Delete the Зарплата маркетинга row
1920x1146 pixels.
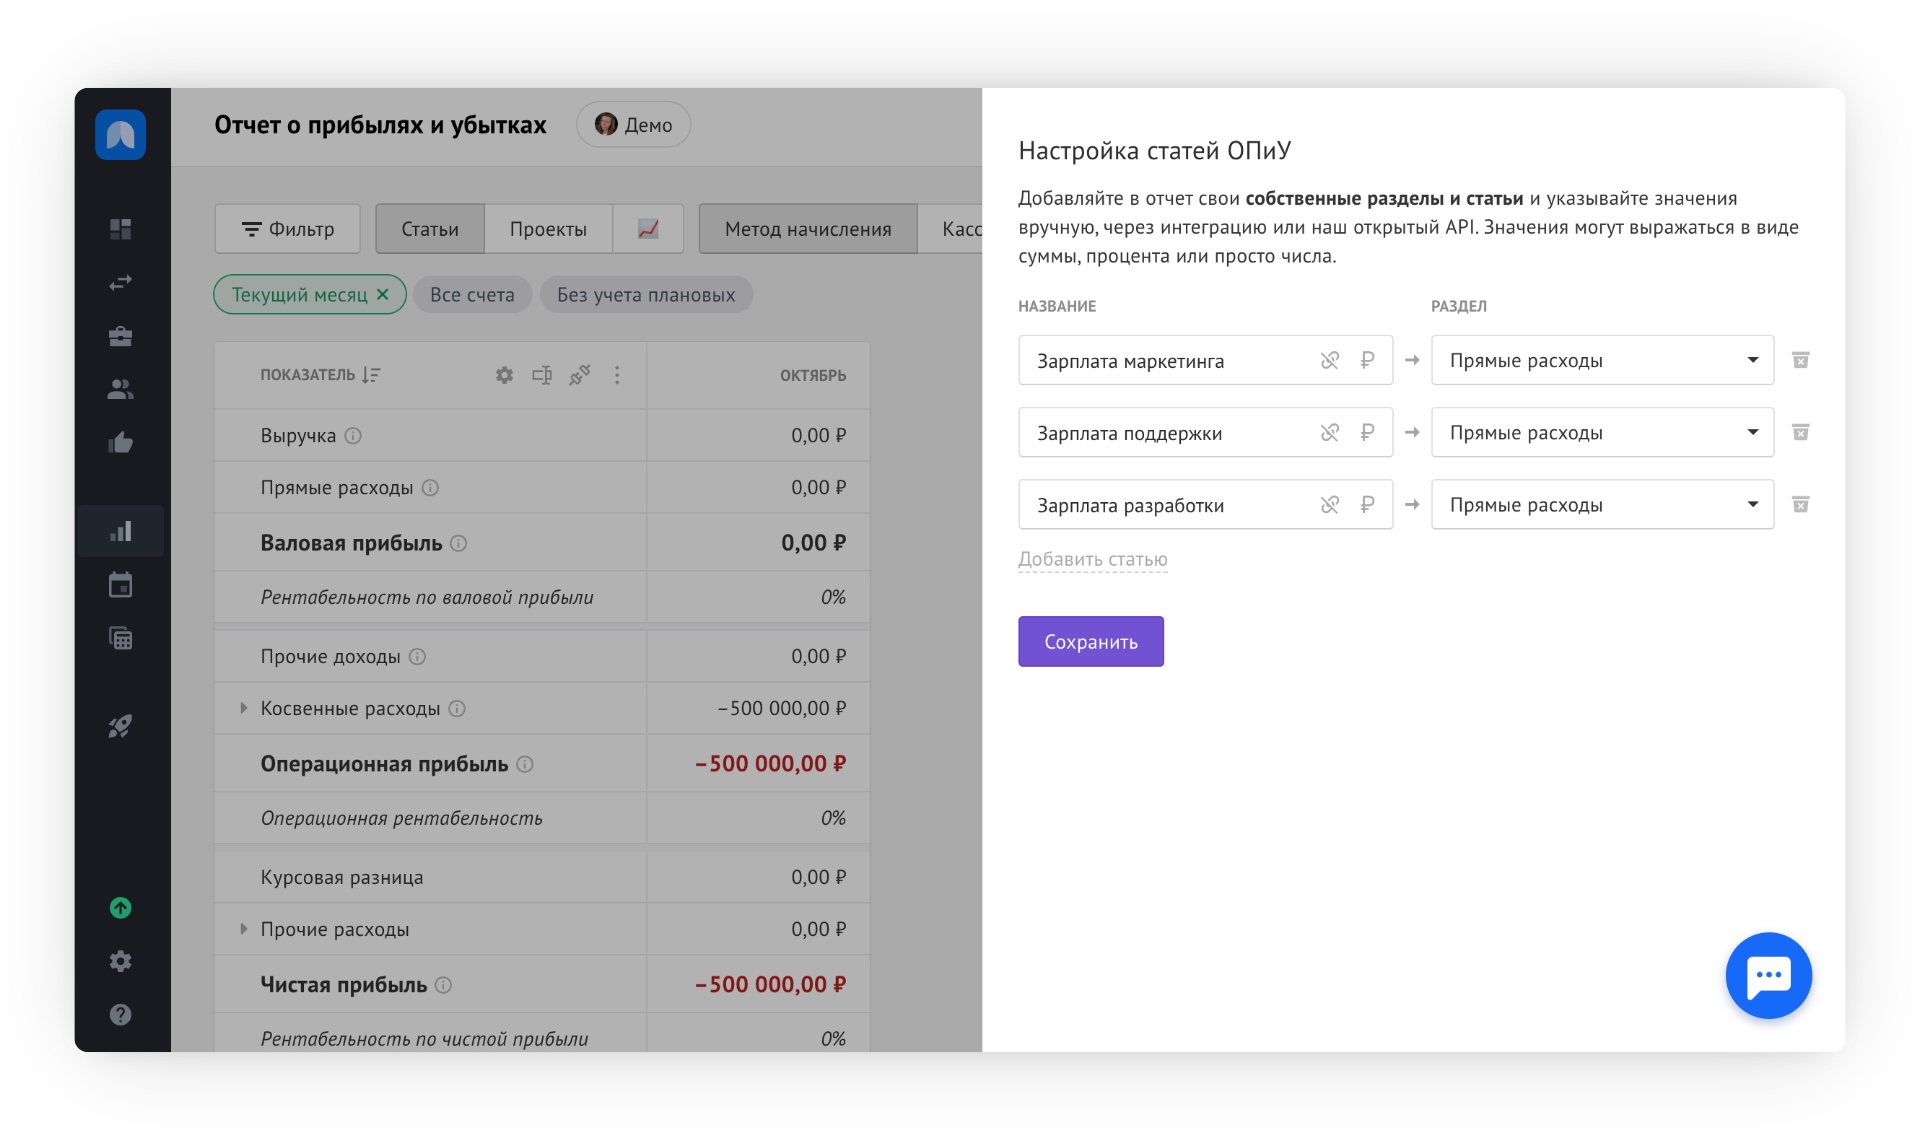pyautogui.click(x=1800, y=360)
